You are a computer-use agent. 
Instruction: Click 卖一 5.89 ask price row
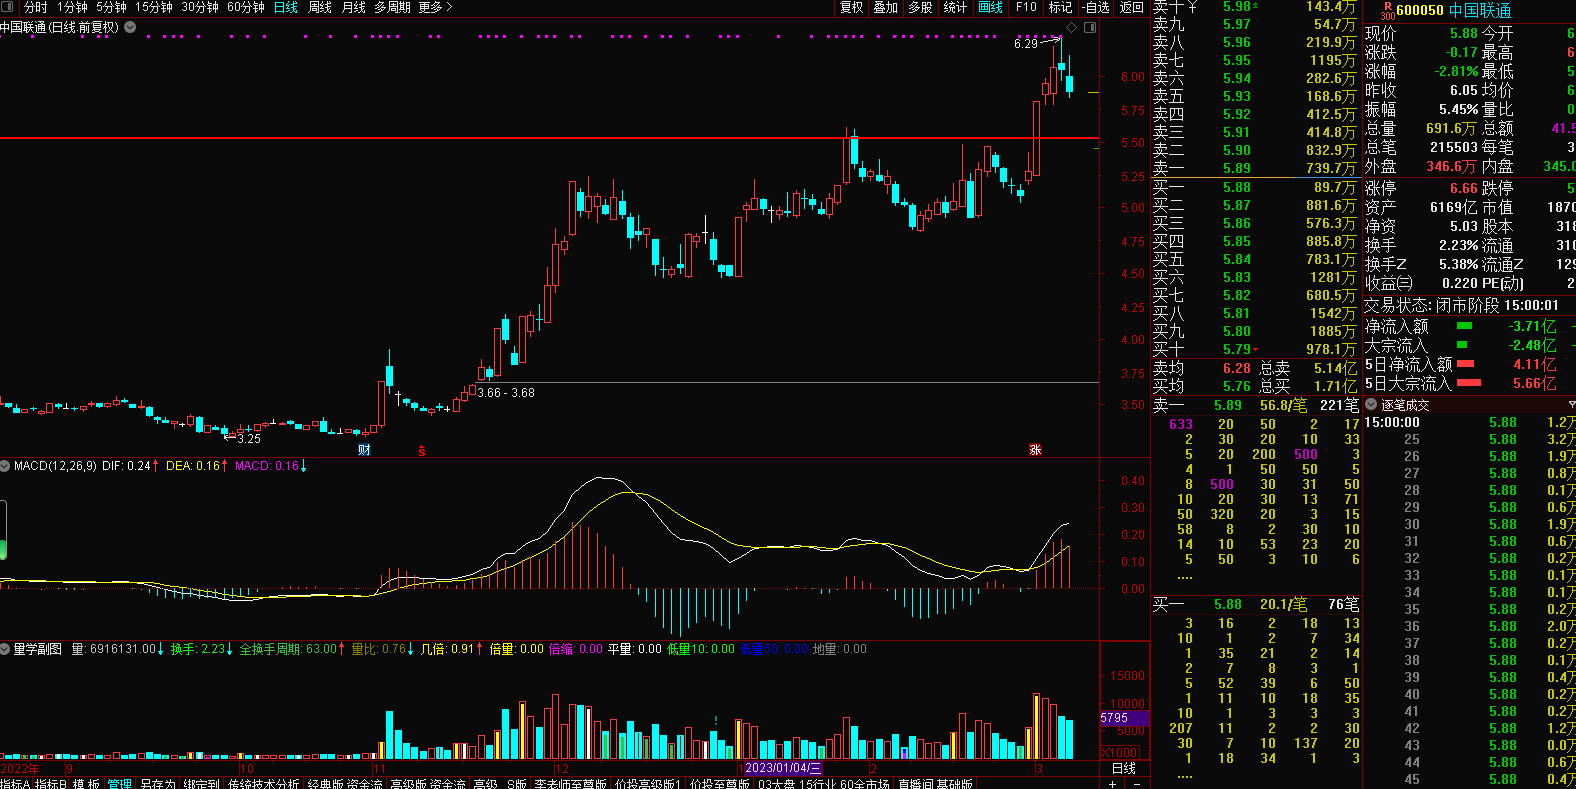click(1256, 168)
